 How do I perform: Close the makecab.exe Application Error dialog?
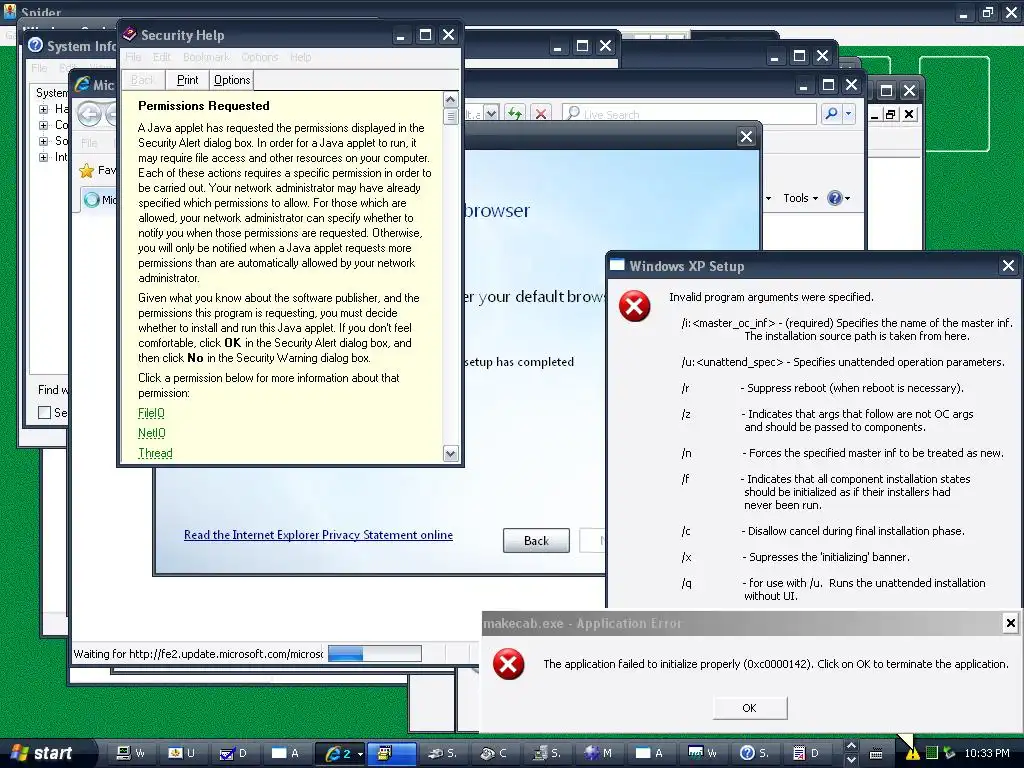(1010, 623)
